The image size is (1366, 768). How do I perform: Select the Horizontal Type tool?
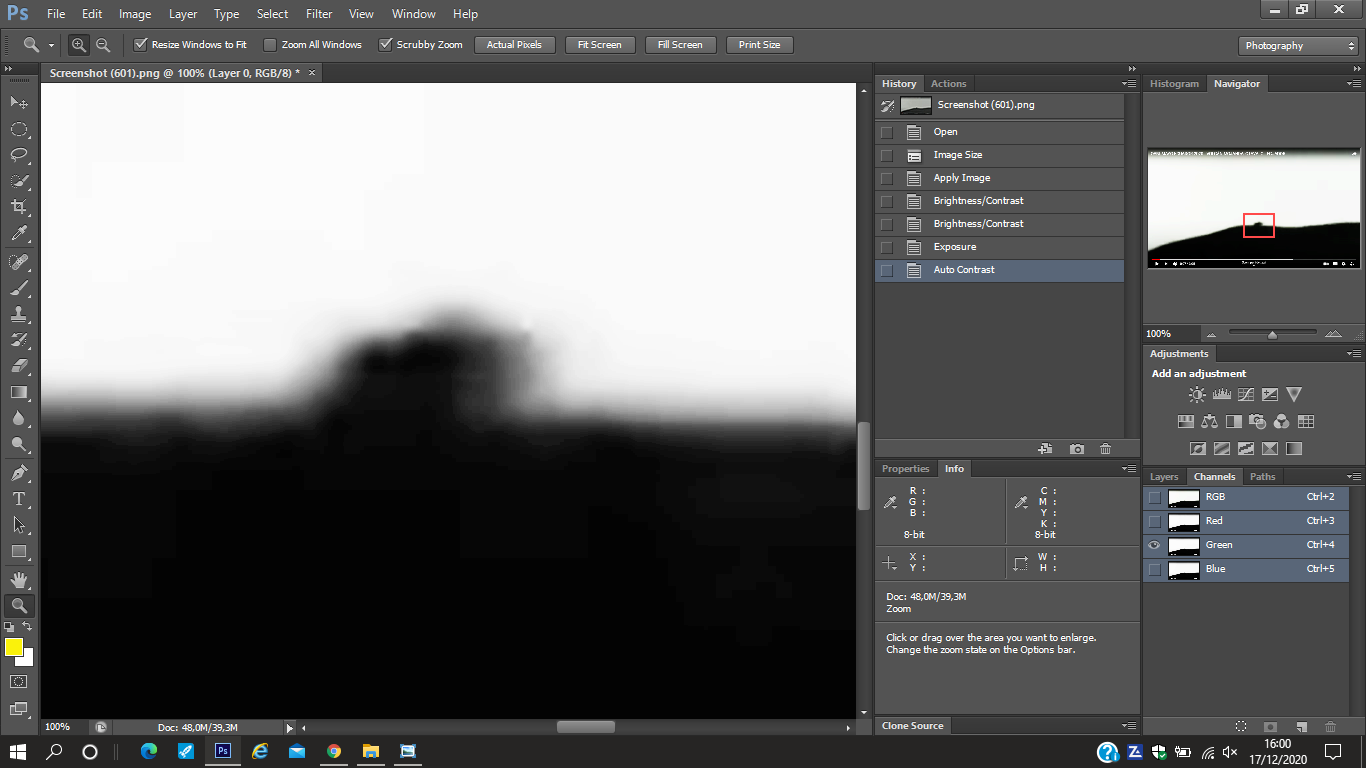tap(19, 498)
